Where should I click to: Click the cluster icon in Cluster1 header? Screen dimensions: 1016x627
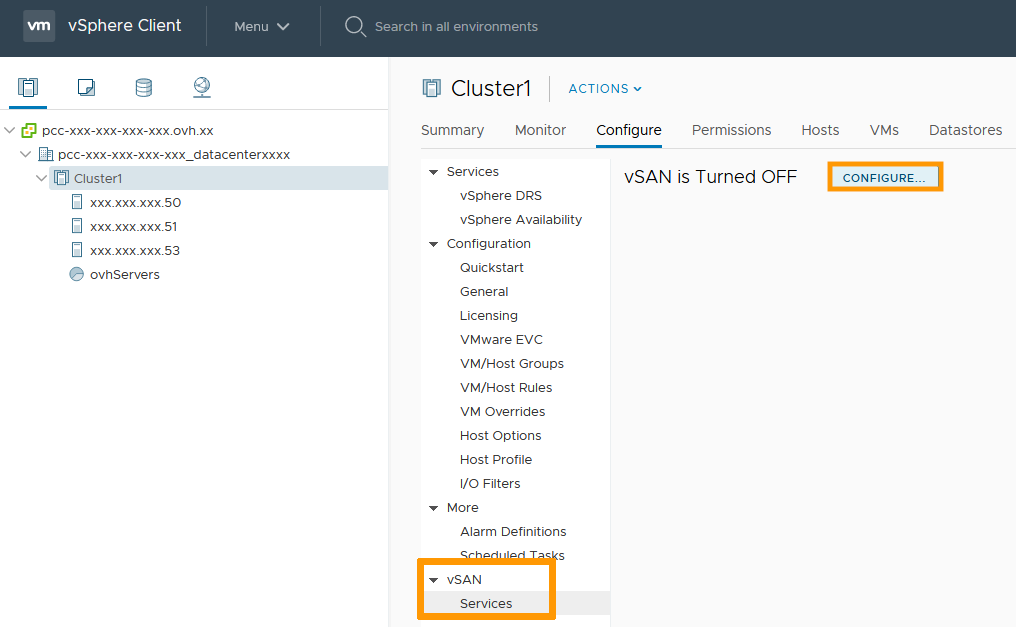(x=432, y=88)
